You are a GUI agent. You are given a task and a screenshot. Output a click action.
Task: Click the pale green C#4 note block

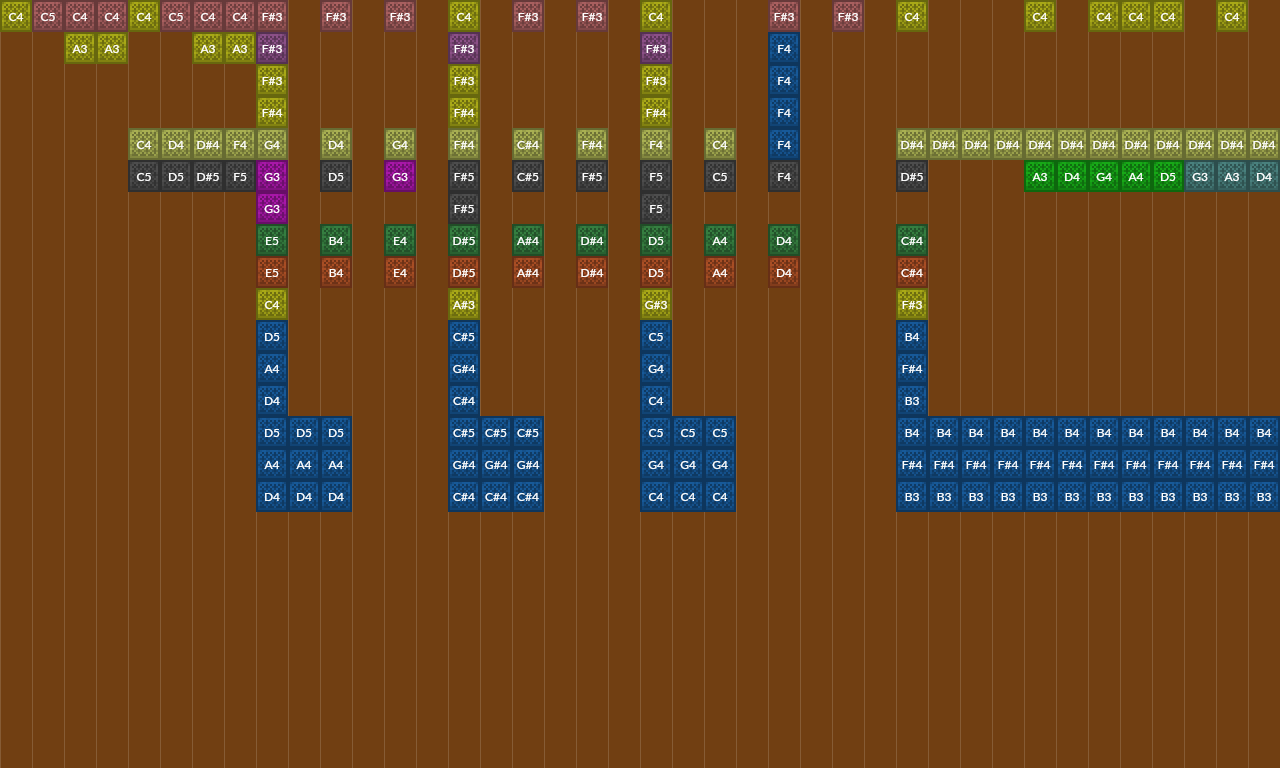[528, 145]
